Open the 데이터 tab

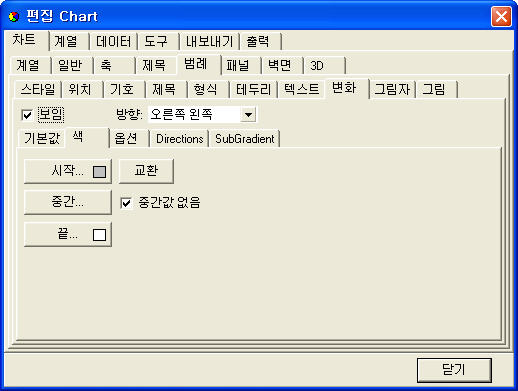point(113,41)
